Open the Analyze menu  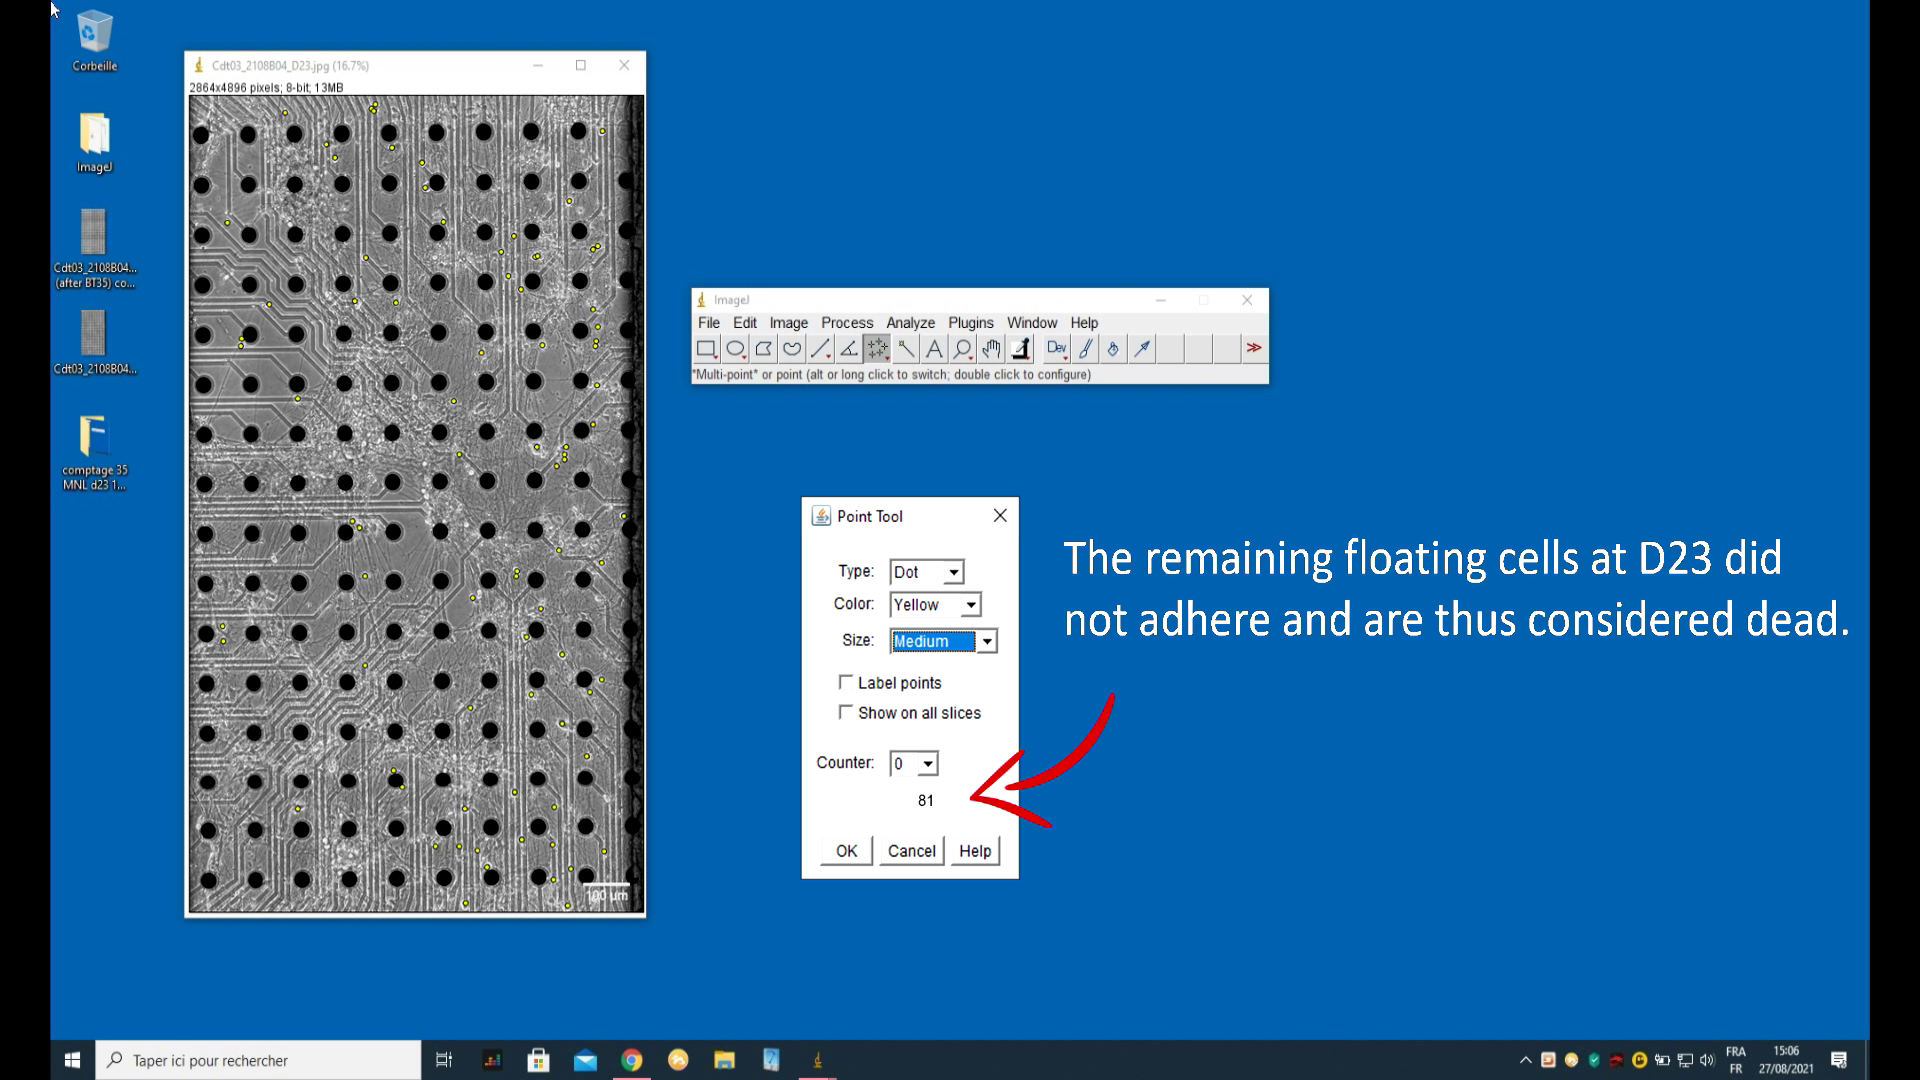click(x=910, y=323)
